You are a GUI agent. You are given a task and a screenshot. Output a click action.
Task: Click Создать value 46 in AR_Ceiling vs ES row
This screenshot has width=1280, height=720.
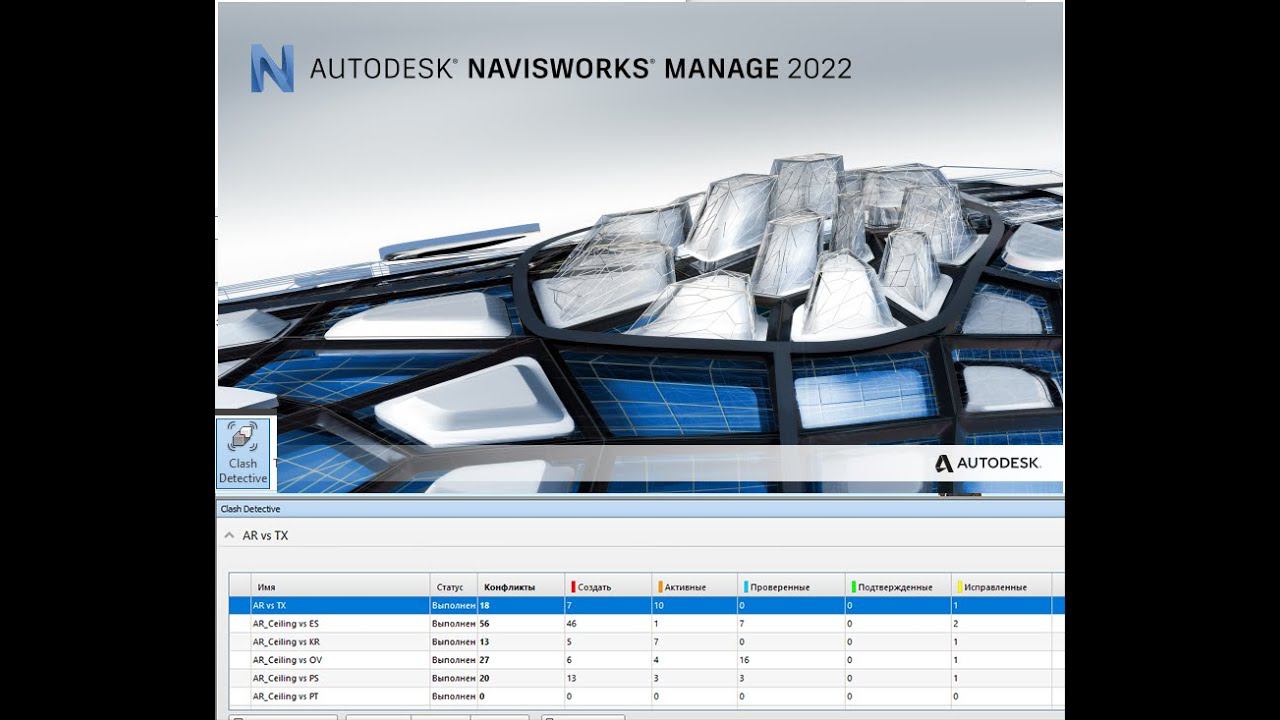tap(572, 623)
